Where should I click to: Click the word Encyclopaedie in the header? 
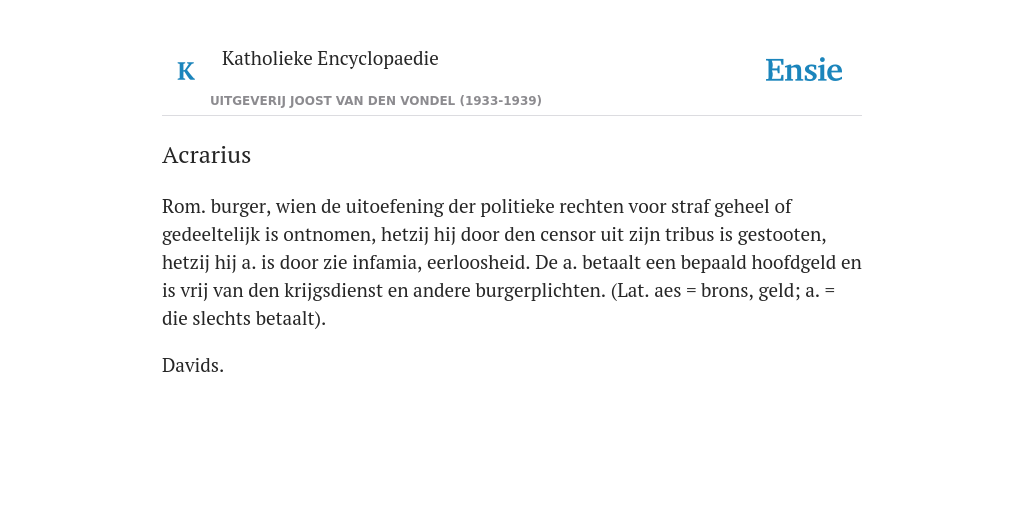tap(378, 58)
